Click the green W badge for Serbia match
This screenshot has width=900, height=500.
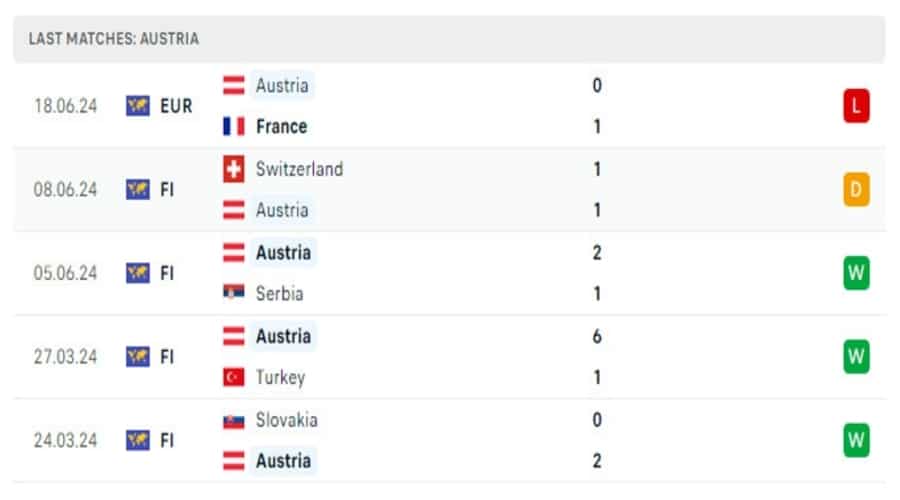856,272
